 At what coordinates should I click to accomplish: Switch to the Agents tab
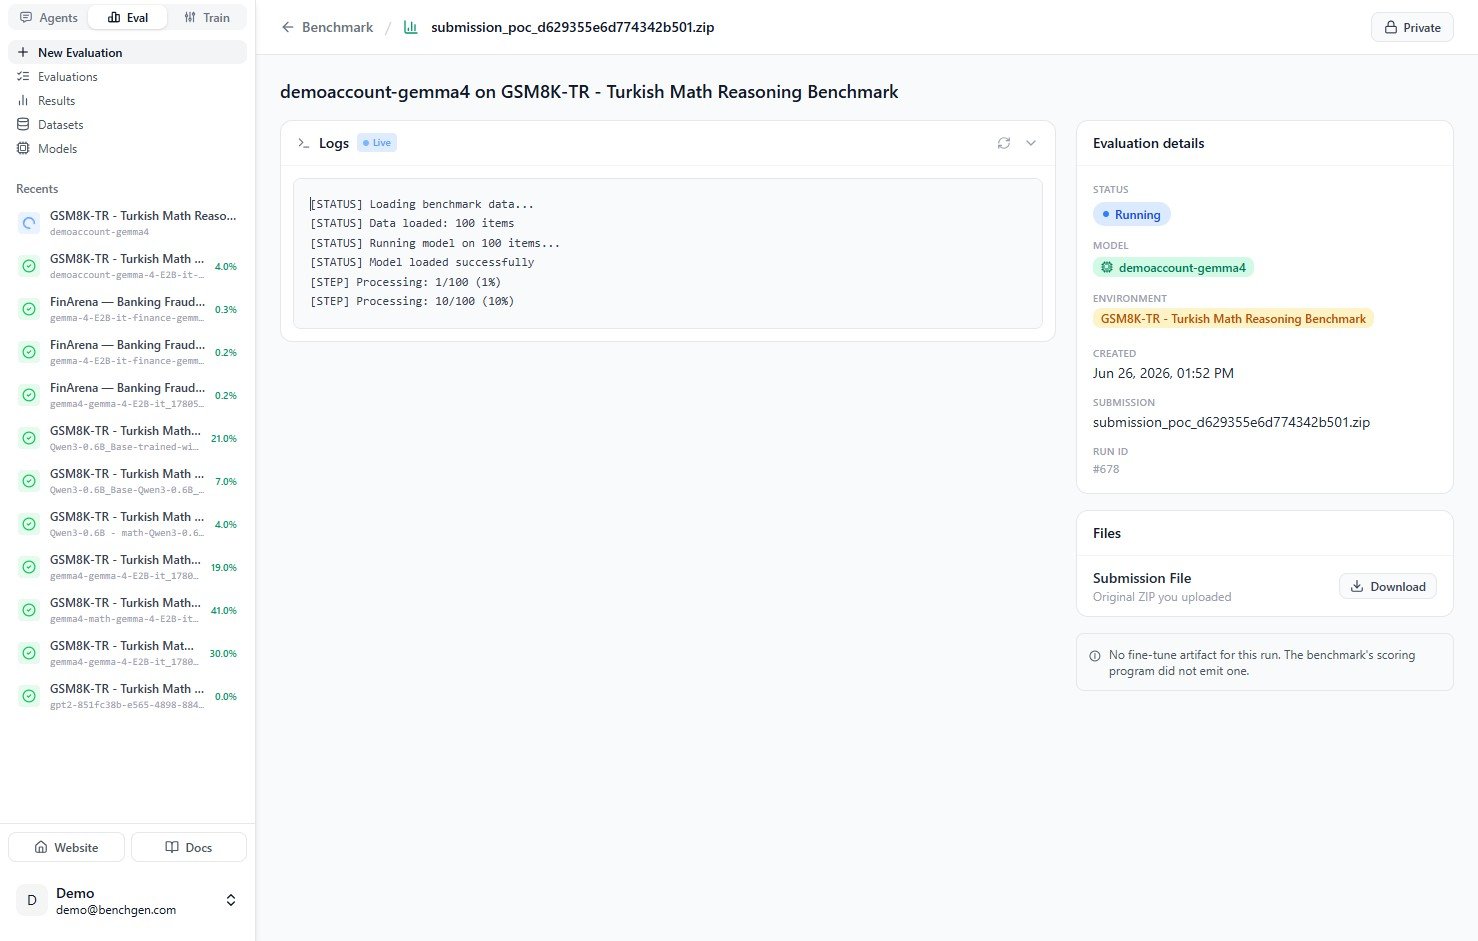48,17
